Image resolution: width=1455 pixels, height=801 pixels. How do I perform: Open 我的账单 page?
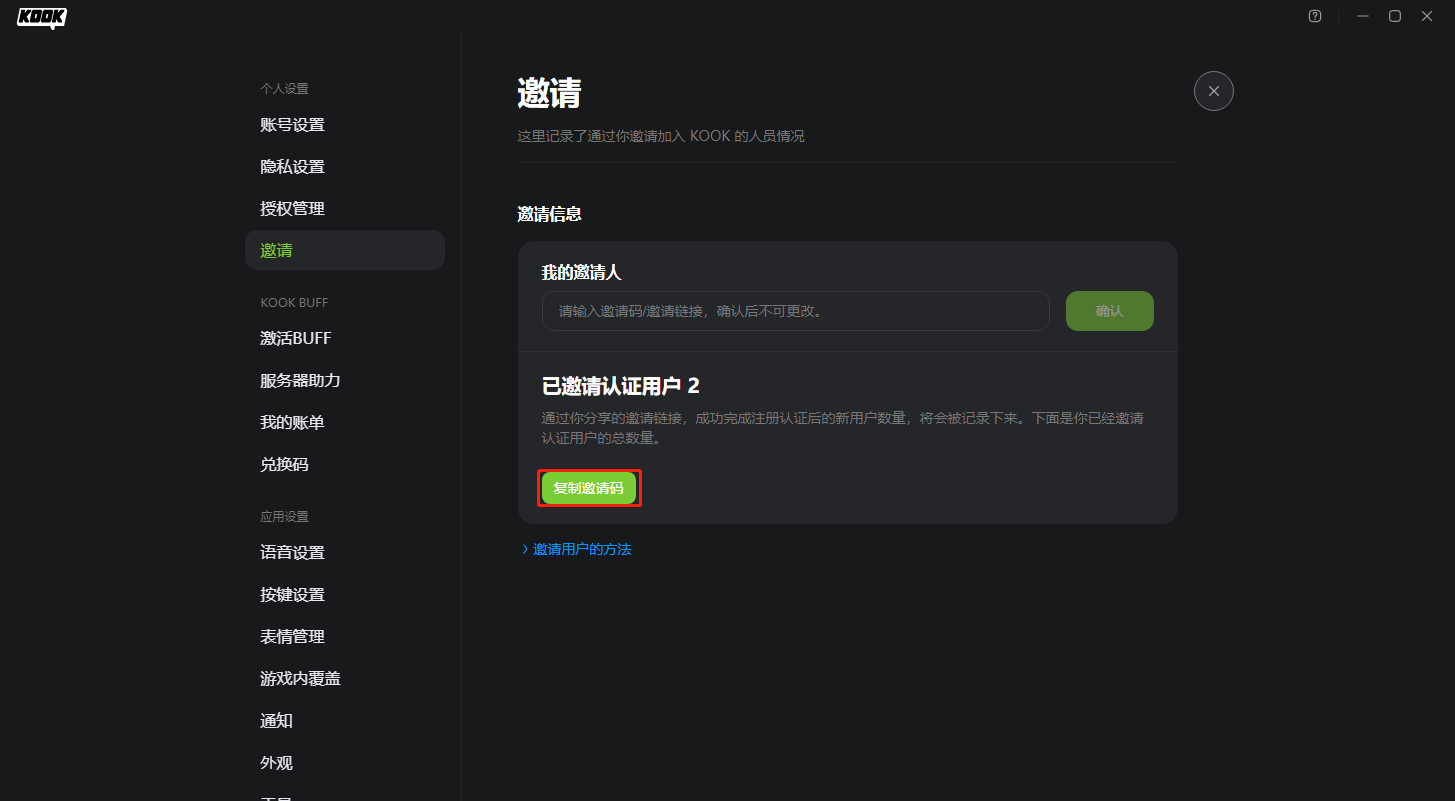pos(345,423)
